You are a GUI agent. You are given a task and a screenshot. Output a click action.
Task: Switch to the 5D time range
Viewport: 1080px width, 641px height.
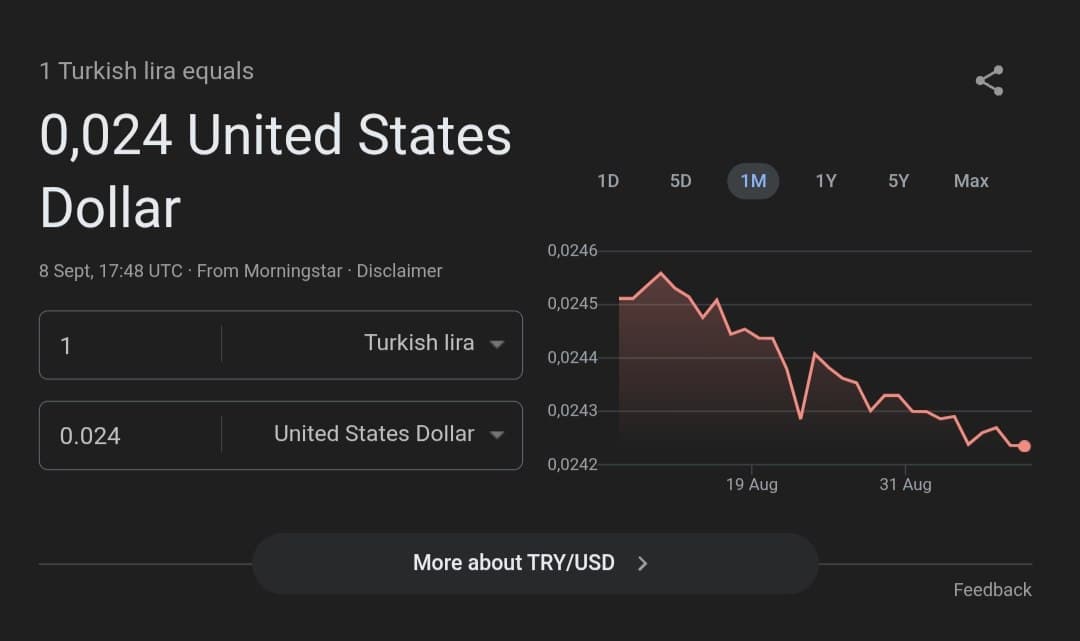681,181
